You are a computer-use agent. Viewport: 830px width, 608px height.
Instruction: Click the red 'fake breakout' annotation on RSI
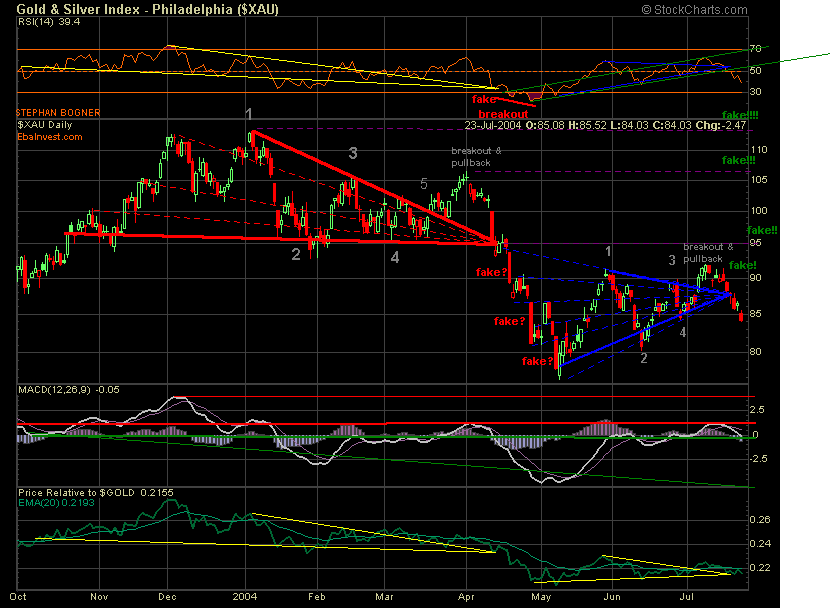[500, 106]
